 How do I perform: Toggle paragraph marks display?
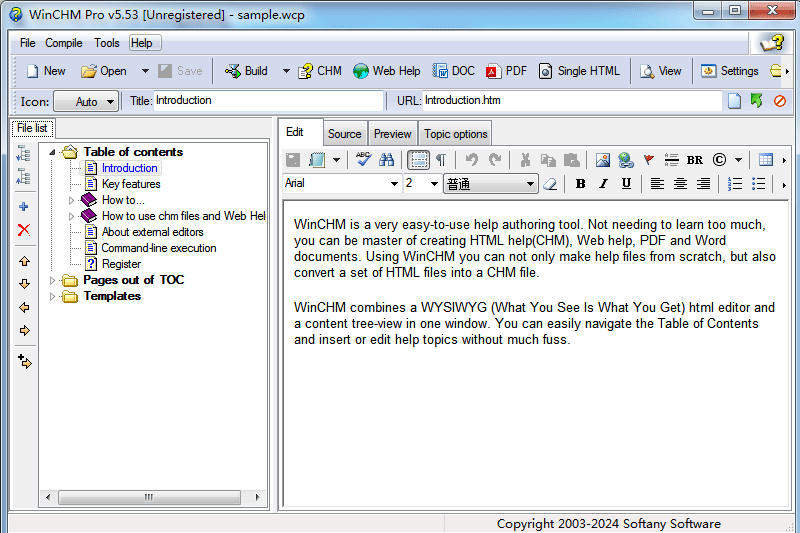[441, 160]
